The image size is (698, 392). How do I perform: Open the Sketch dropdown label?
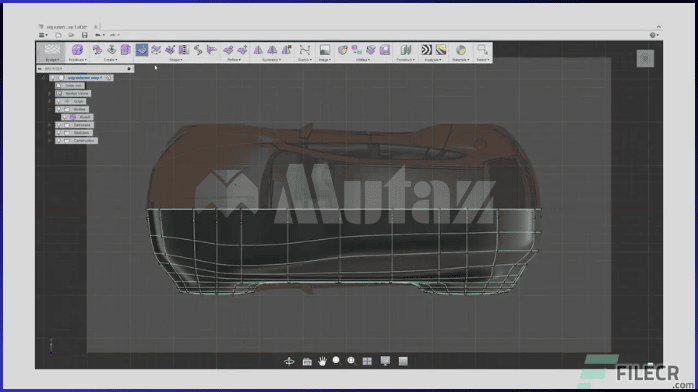click(x=304, y=60)
